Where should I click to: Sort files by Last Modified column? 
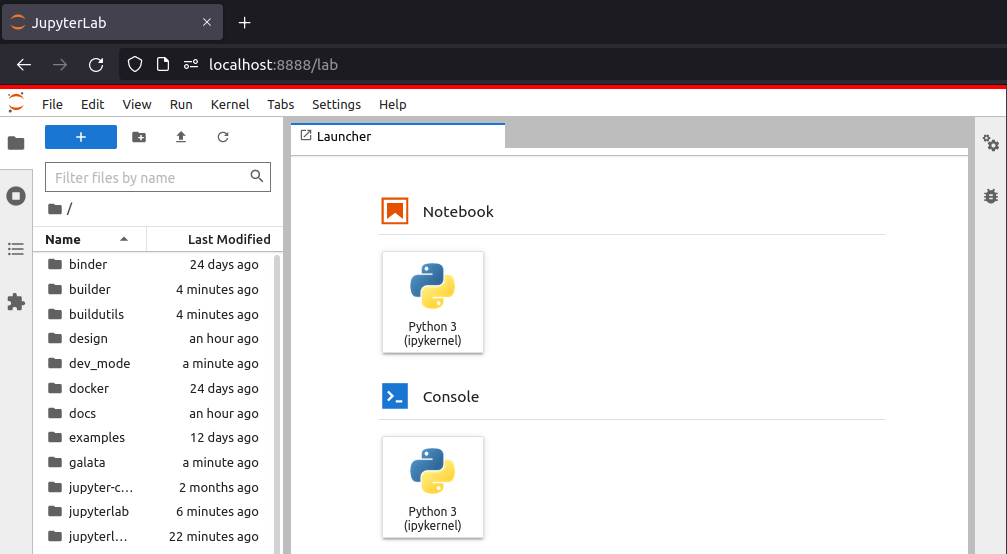click(x=215, y=239)
